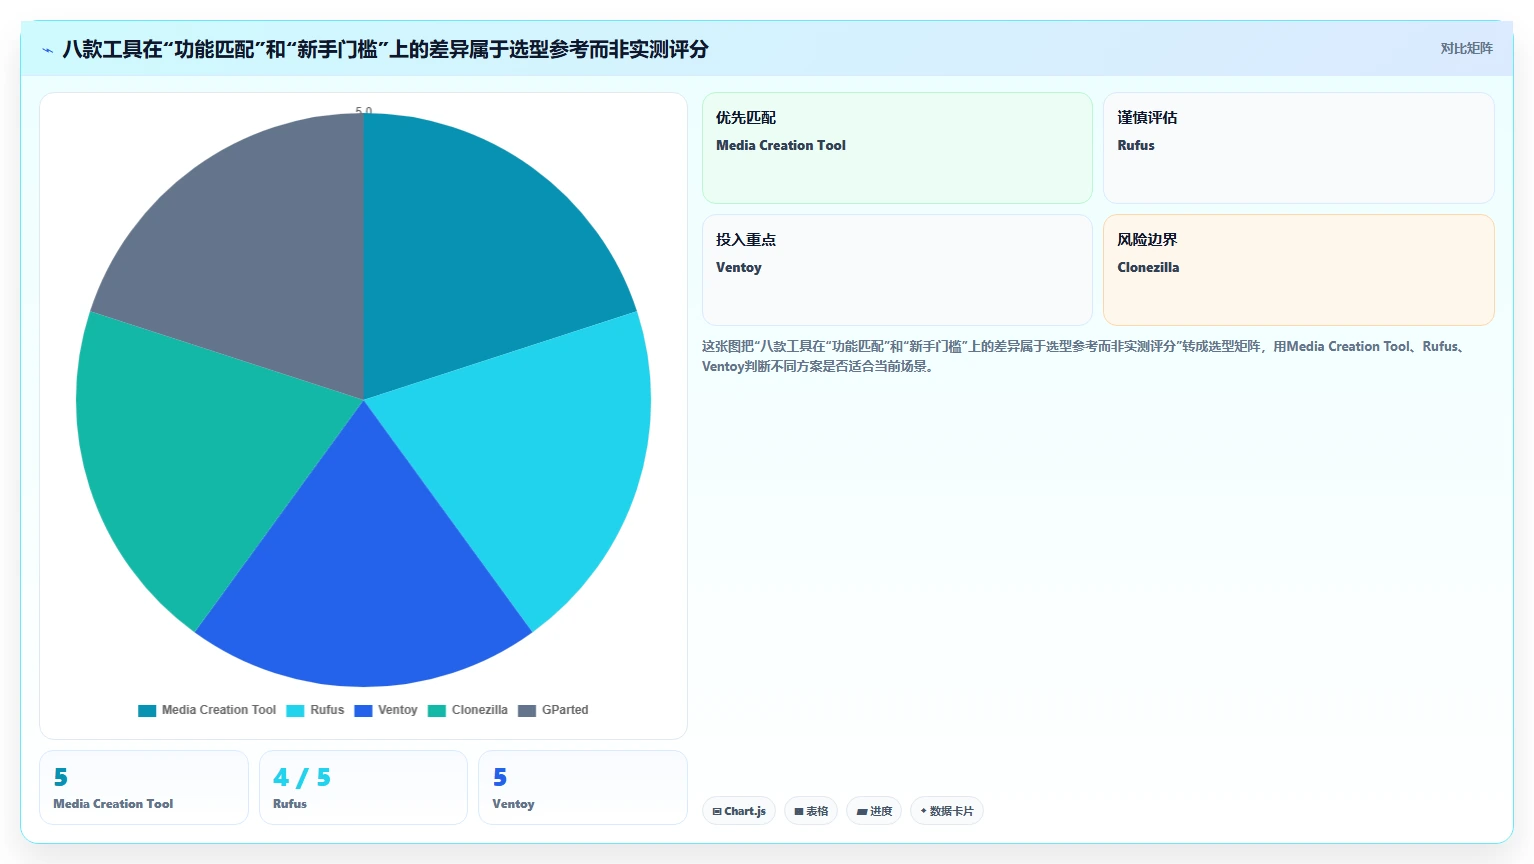Toggle Rufus legend swatch

tap(295, 711)
